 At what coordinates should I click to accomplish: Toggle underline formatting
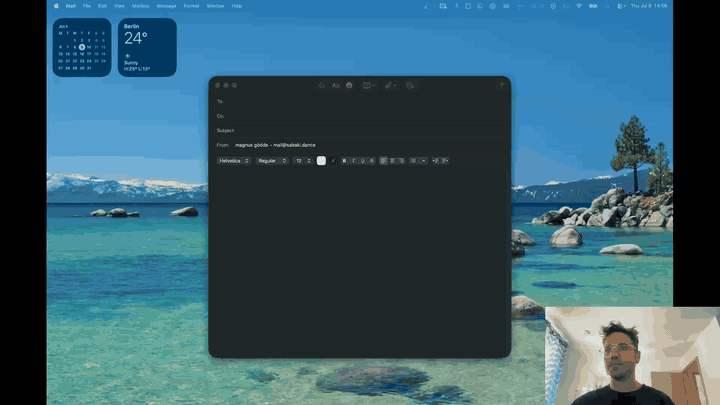[x=363, y=161]
